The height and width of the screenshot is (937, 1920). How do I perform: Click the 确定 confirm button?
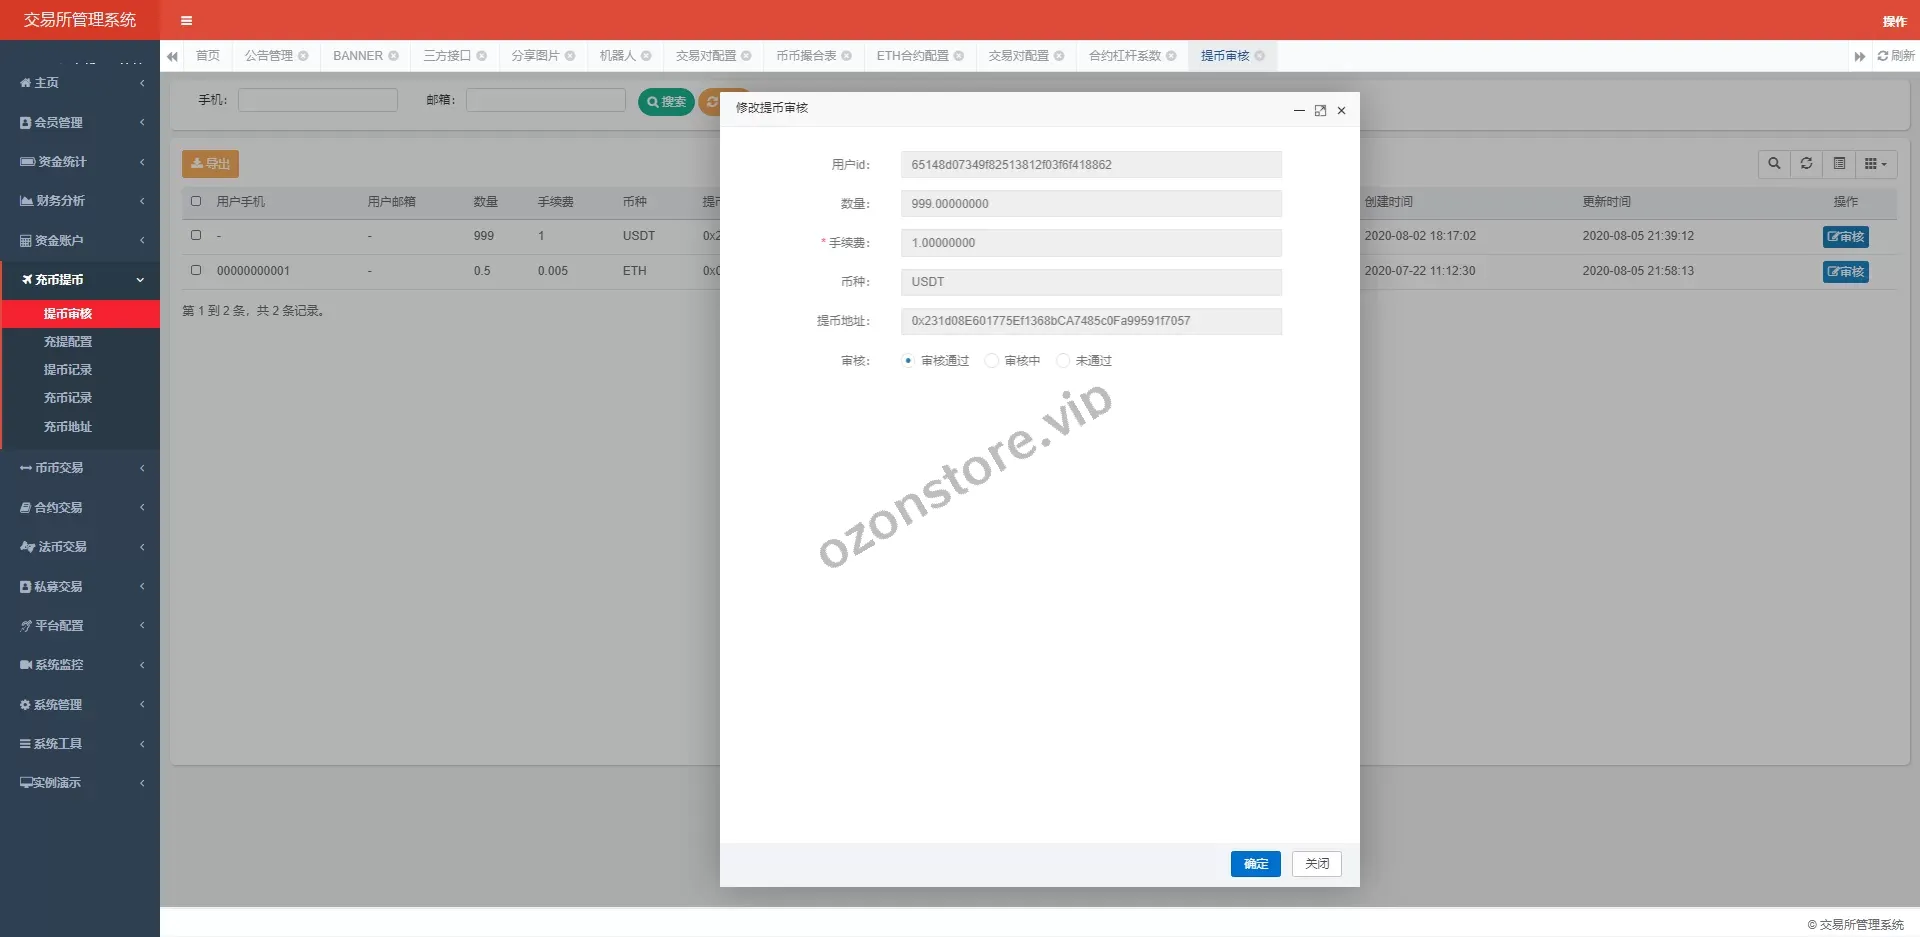click(x=1255, y=864)
